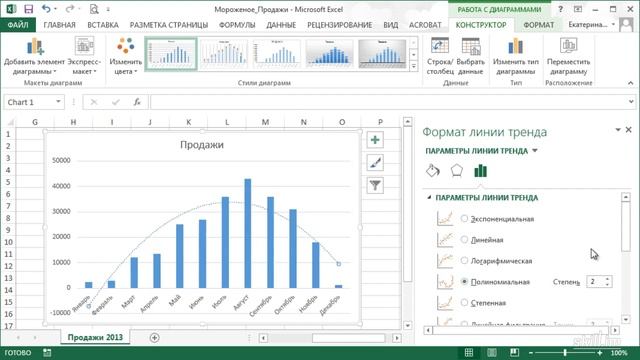Increase polynomial Степень value
This screenshot has height=360, width=640.
(607, 279)
